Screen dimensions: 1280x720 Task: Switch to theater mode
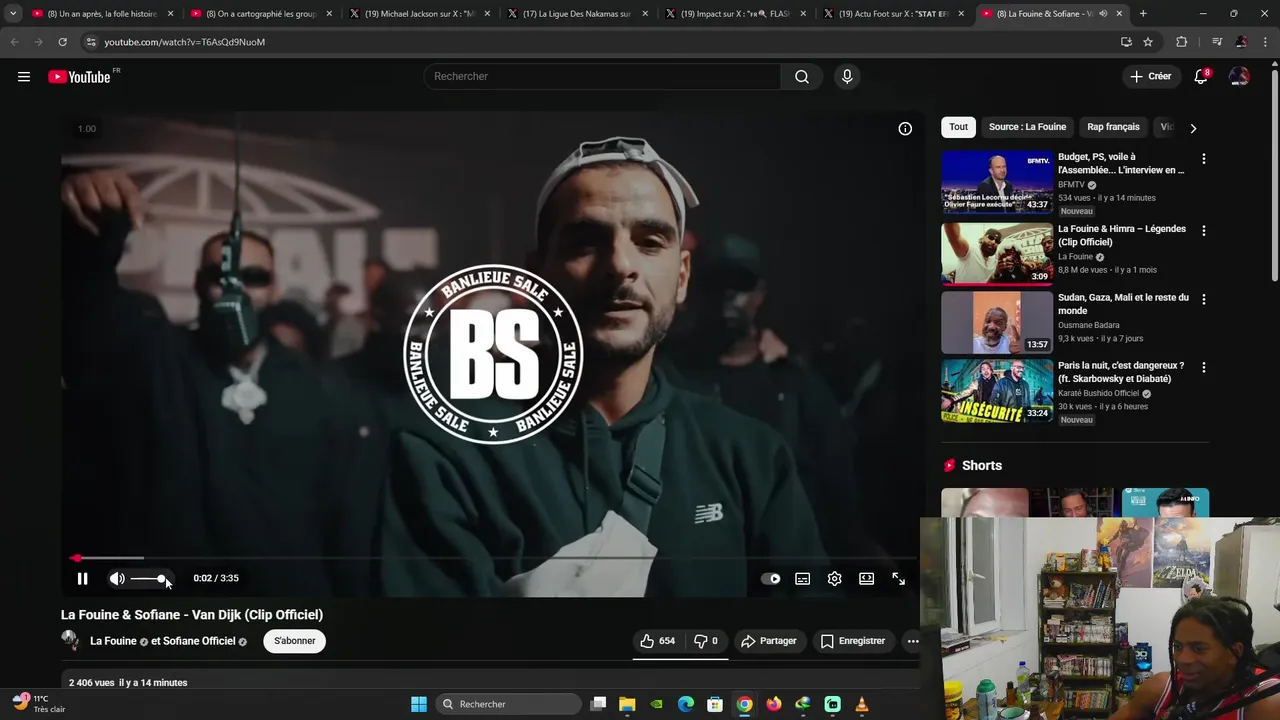pyautogui.click(x=867, y=579)
